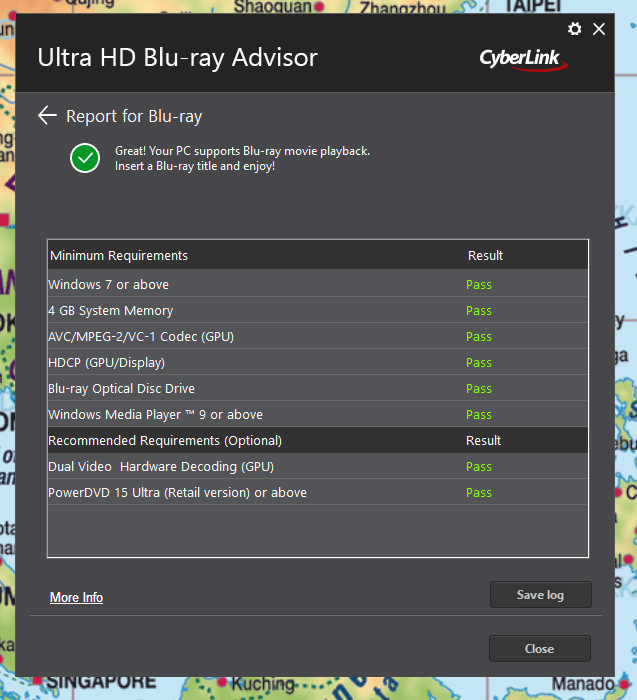Click Pass result for PowerDVD 15 Ultra
The width and height of the screenshot is (637, 700).
(x=479, y=493)
